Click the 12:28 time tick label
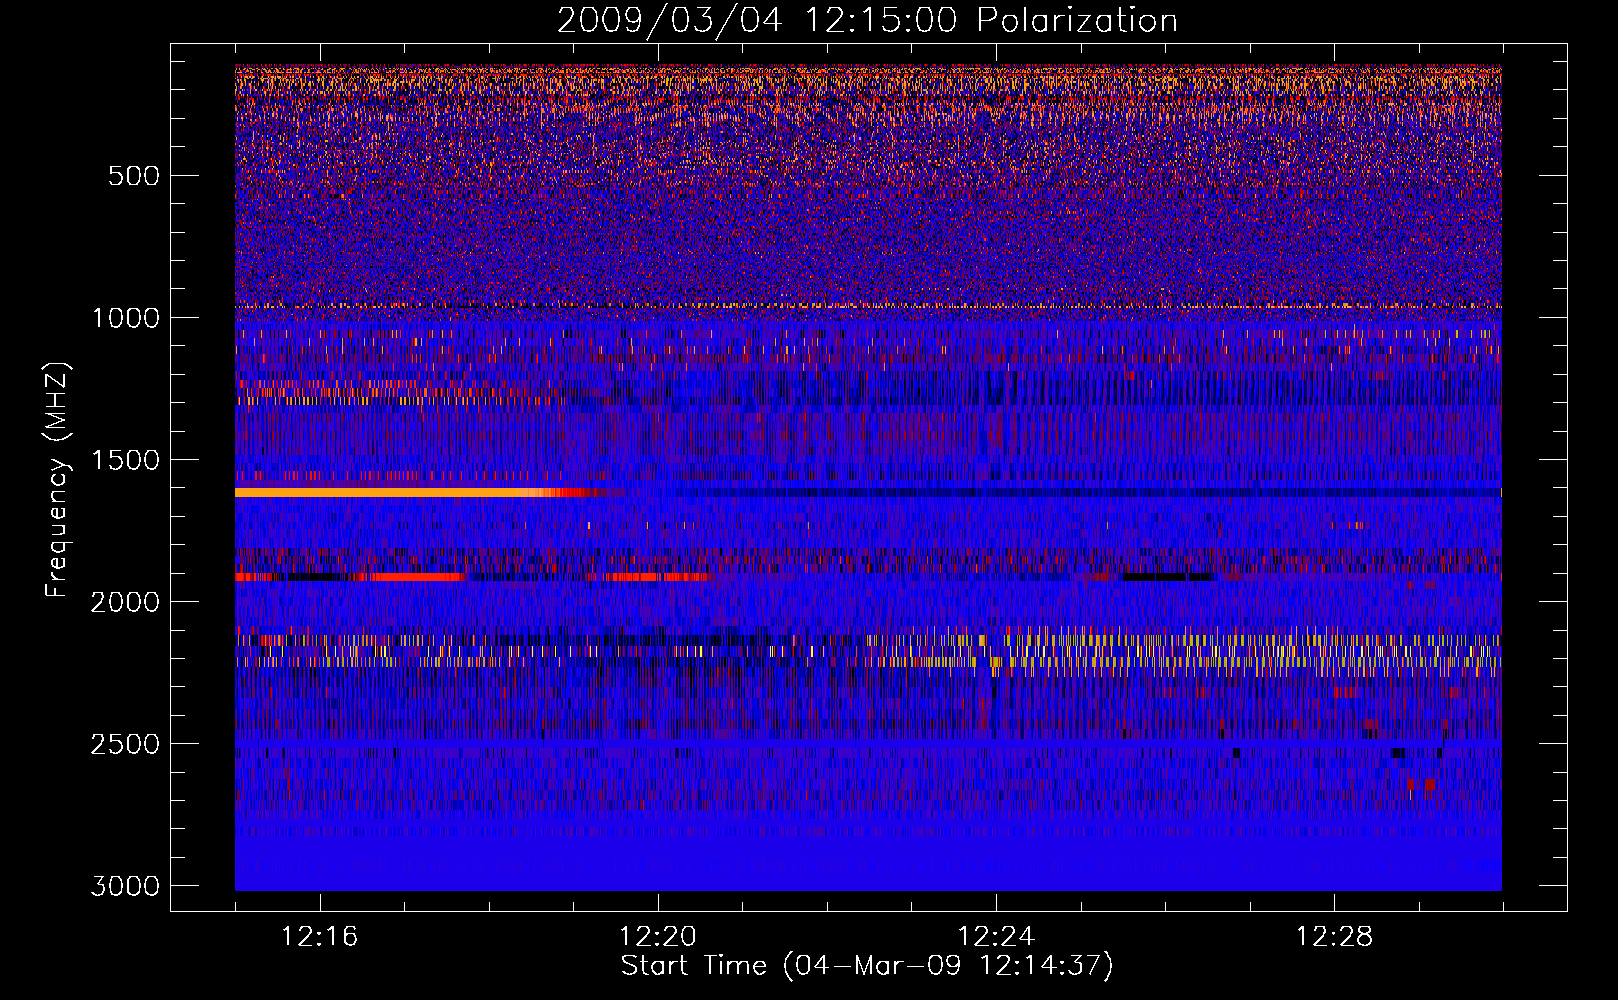This screenshot has height=1000, width=1618. pos(1334,937)
